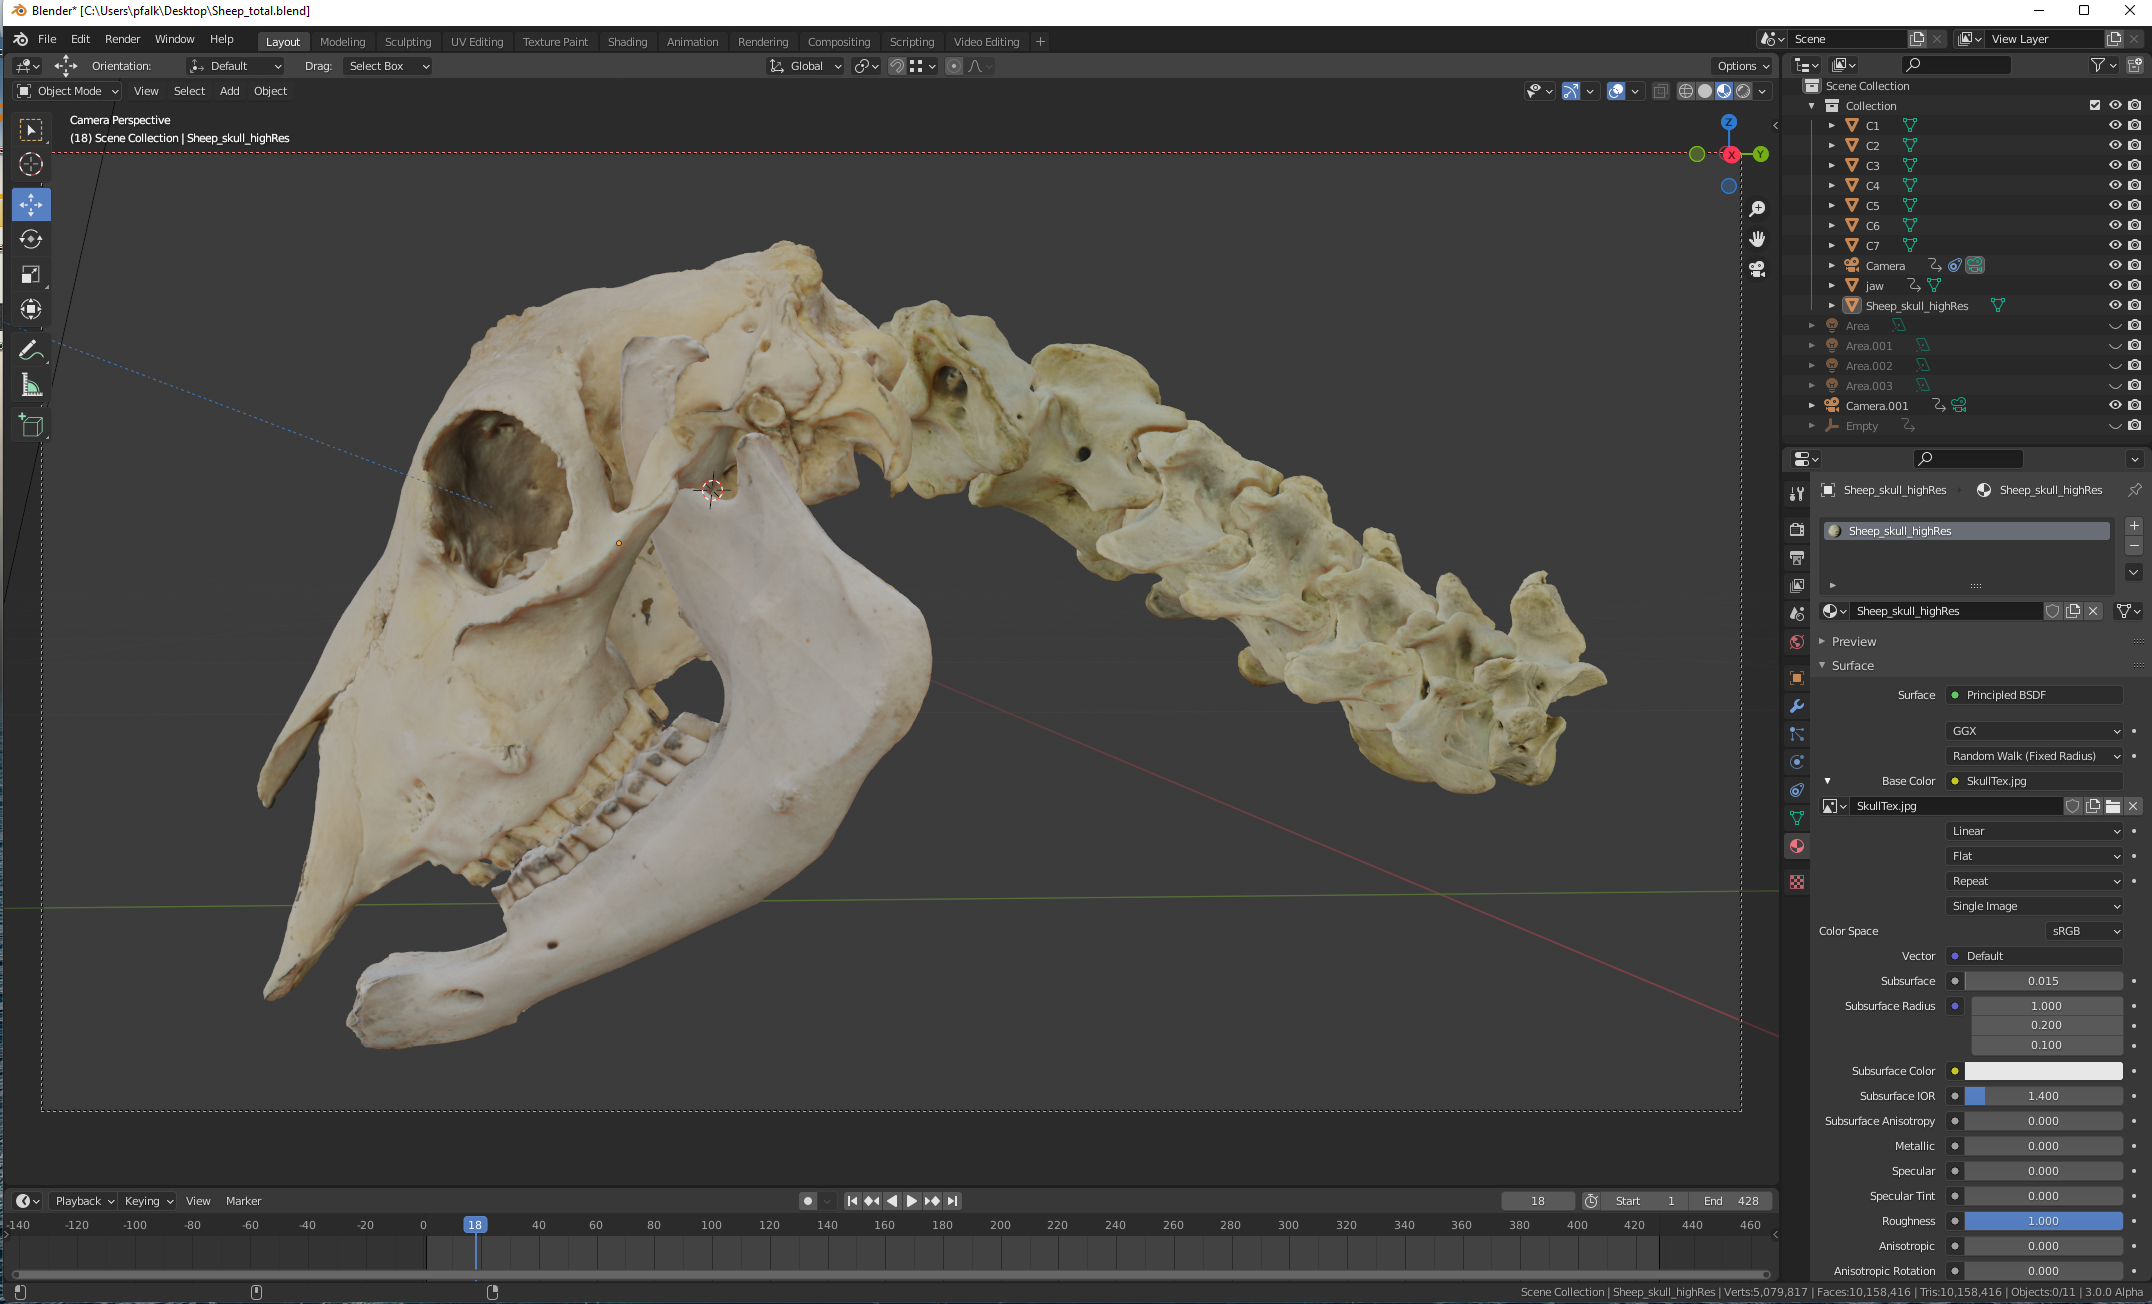Uncheck the Collection exclude checkbox
This screenshot has height=1304, width=2152.
pyautogui.click(x=2095, y=105)
